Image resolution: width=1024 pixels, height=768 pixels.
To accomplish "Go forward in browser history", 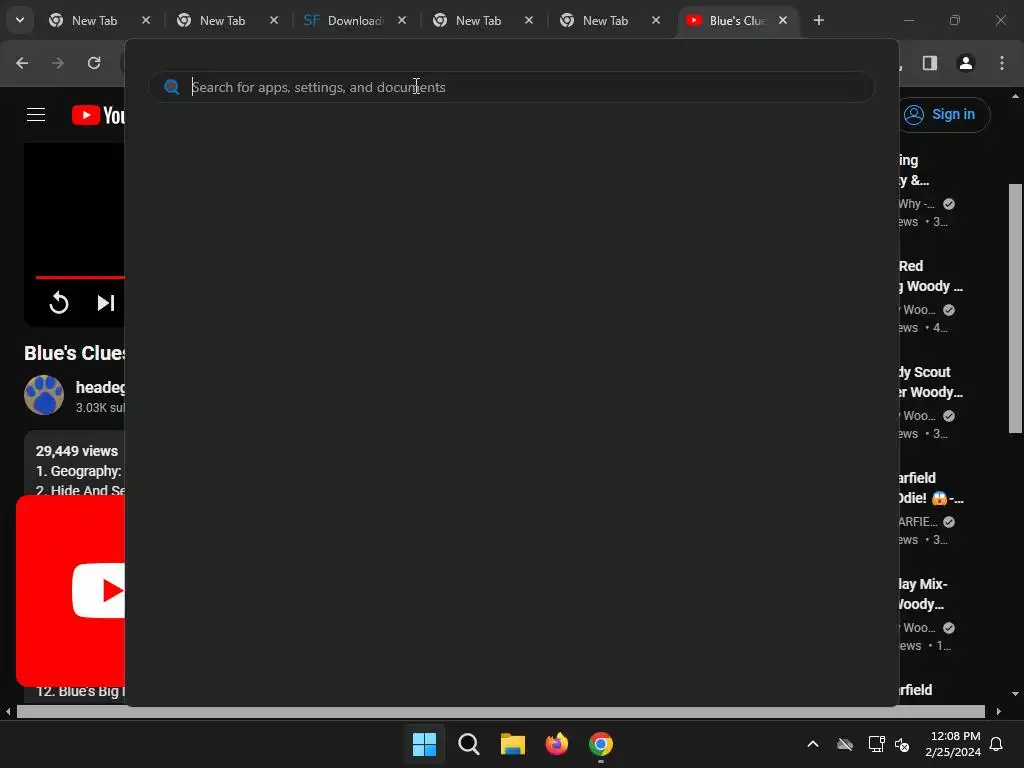I will click(x=58, y=63).
